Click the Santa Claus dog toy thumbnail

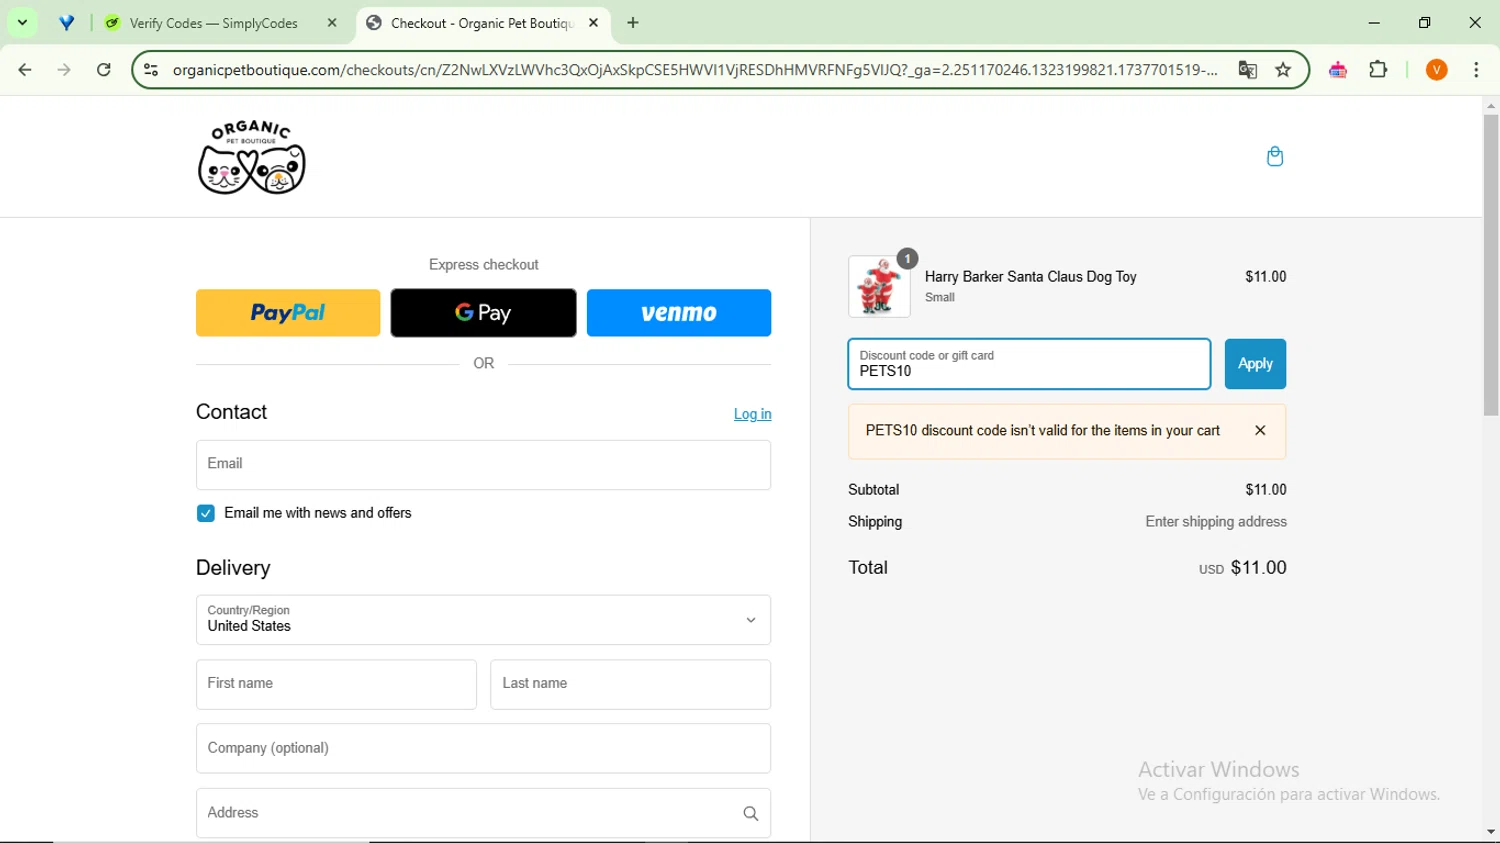point(879,286)
